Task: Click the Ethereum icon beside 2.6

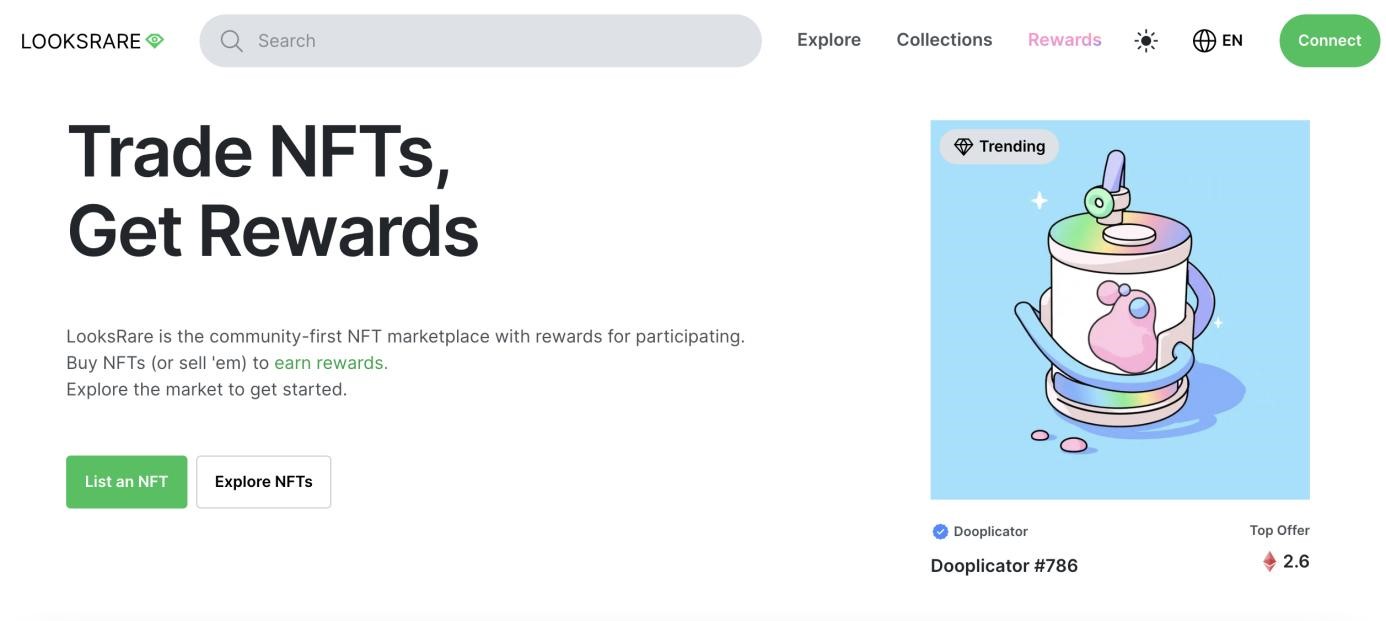Action: tap(1269, 562)
